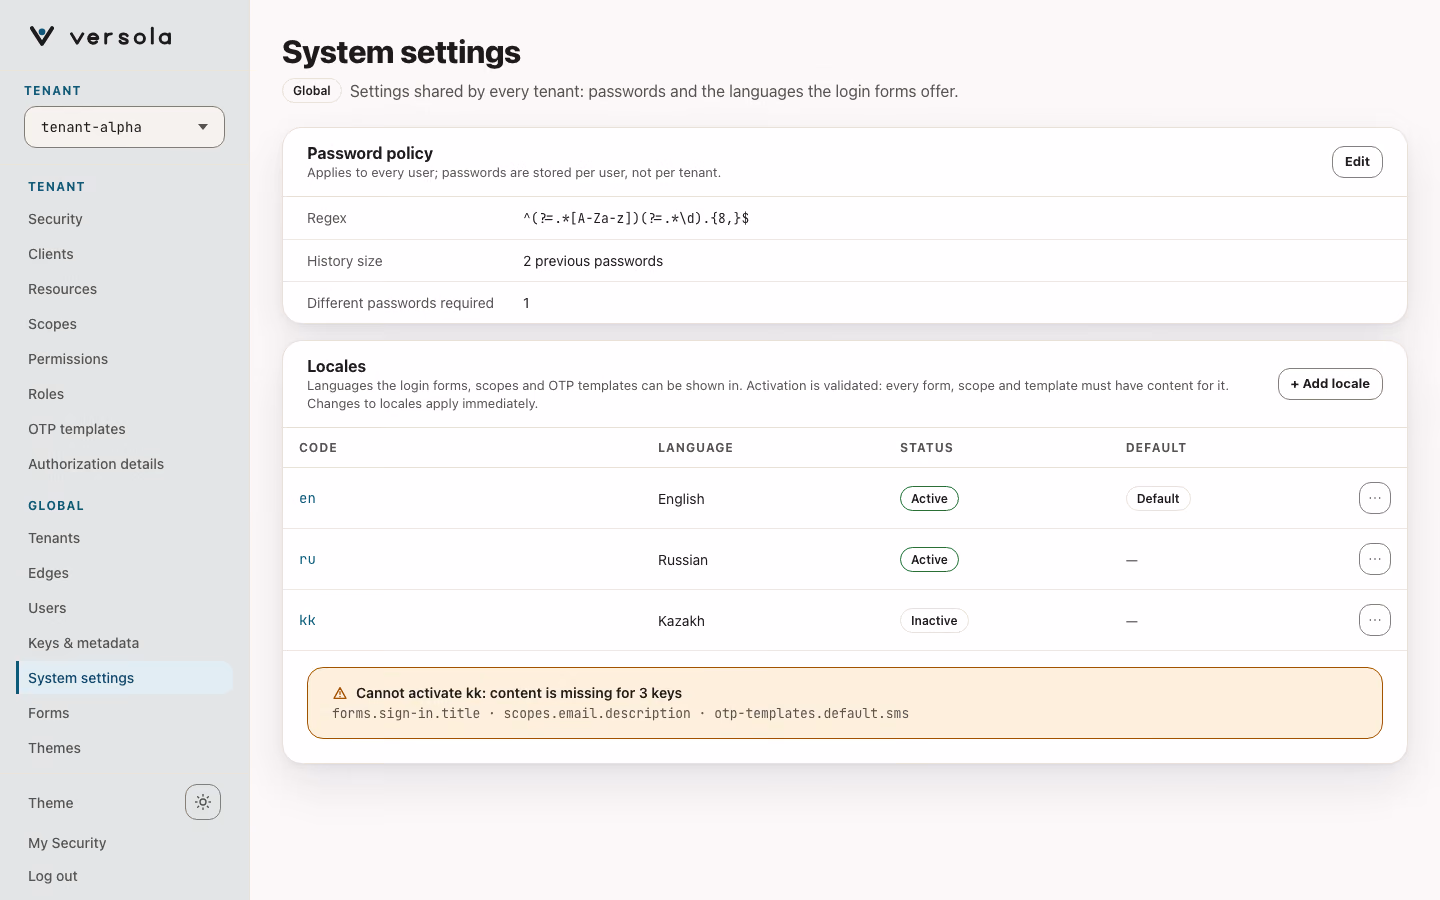Open the tenant-alpha tenant dropdown
This screenshot has width=1440, height=900.
coord(124,127)
